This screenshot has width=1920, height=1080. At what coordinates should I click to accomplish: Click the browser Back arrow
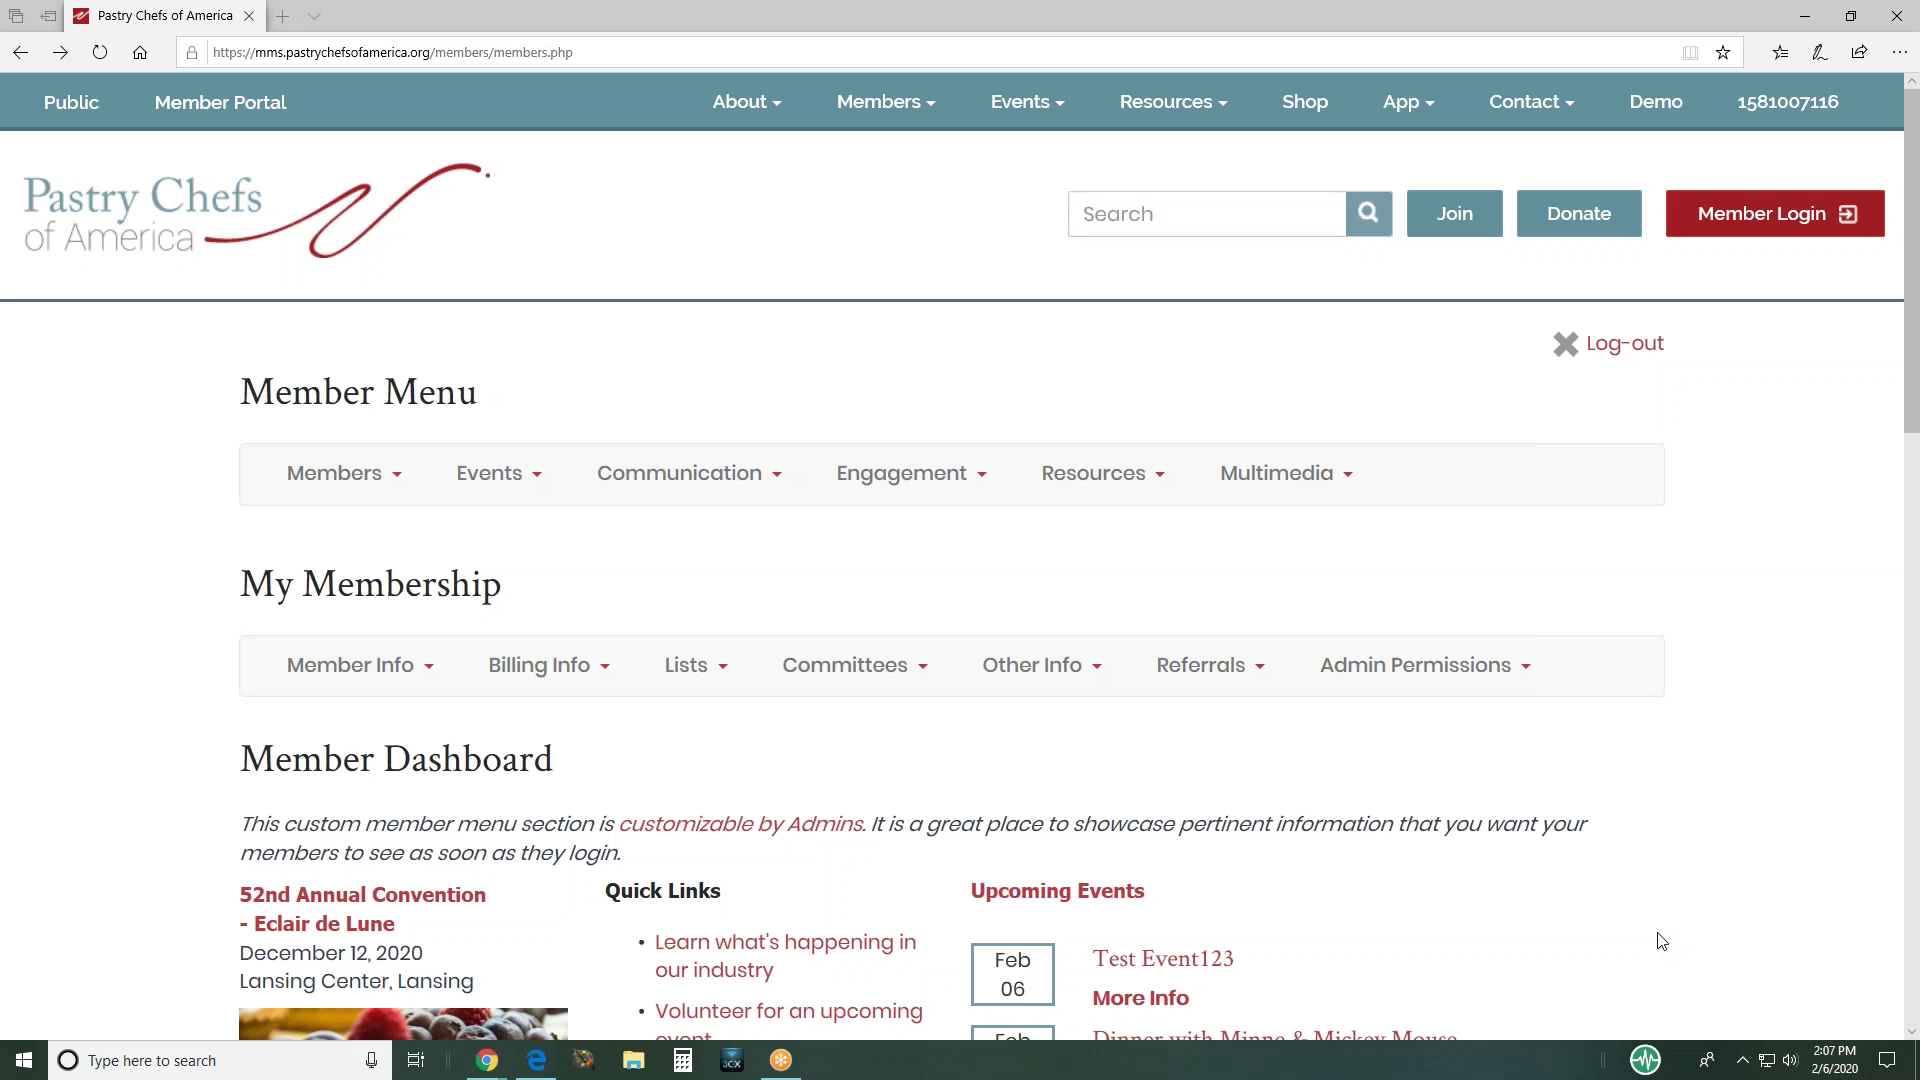pos(20,52)
